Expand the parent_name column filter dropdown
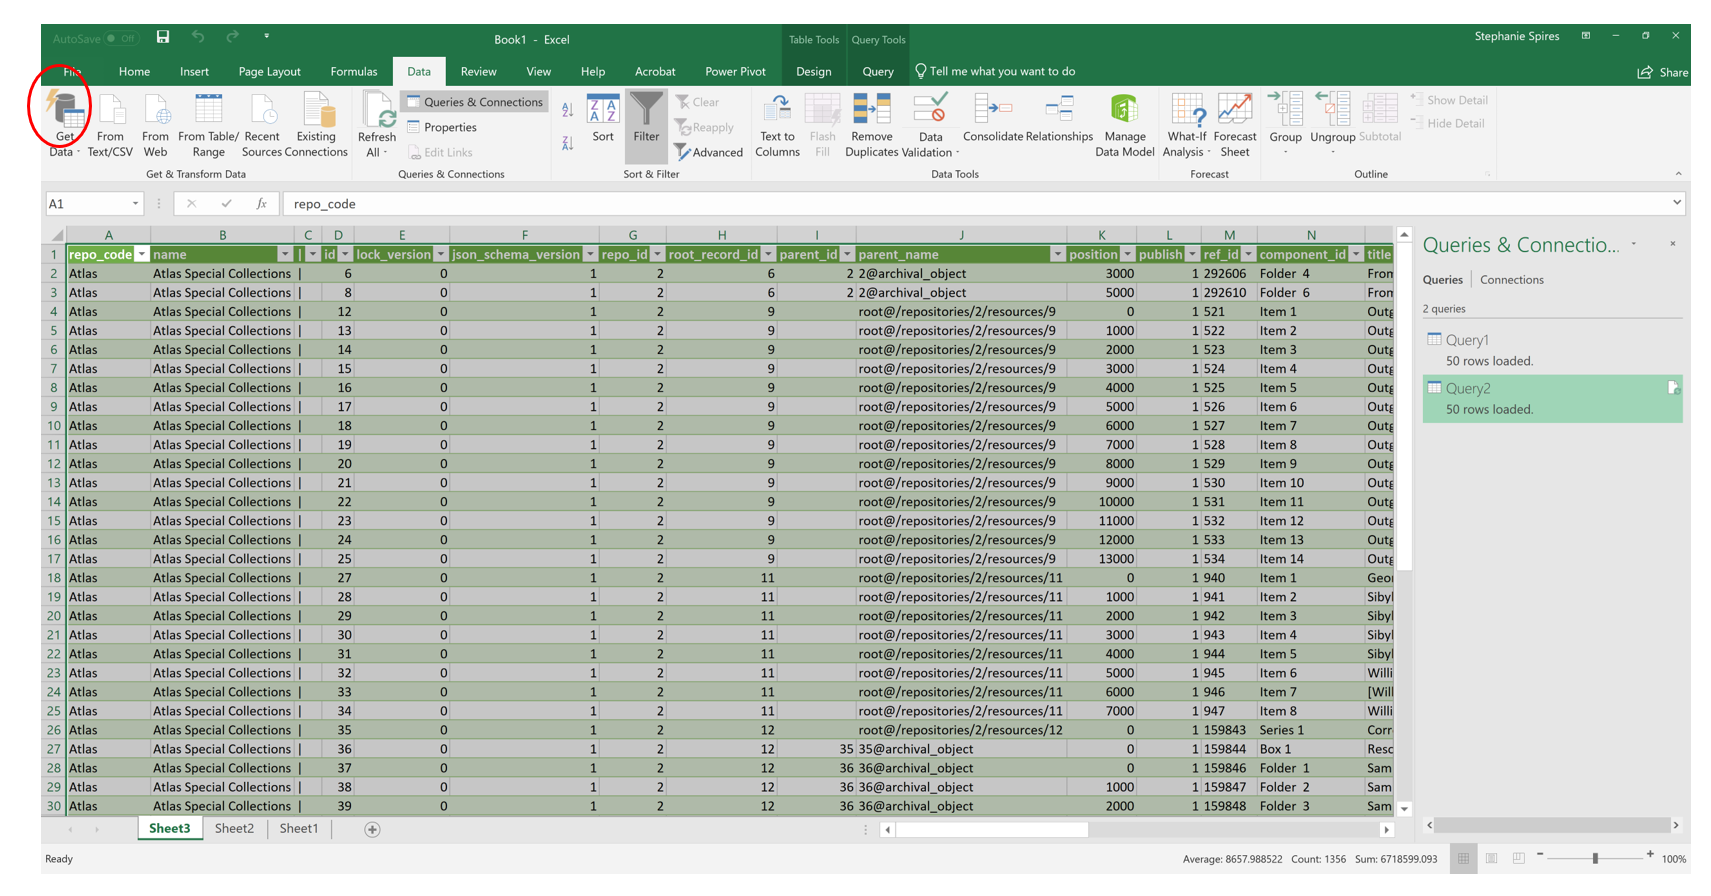1711x896 pixels. (x=1057, y=254)
